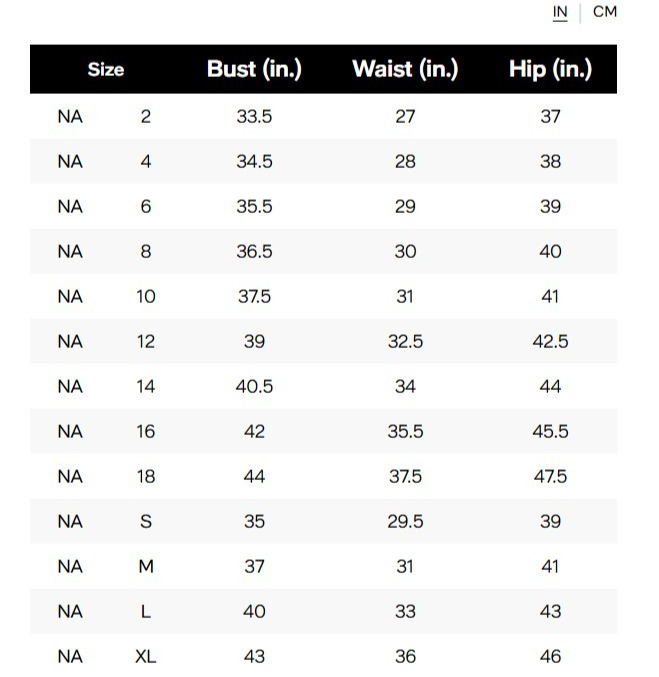
Task: Click waist value 29.5 for size S
Action: (x=405, y=522)
